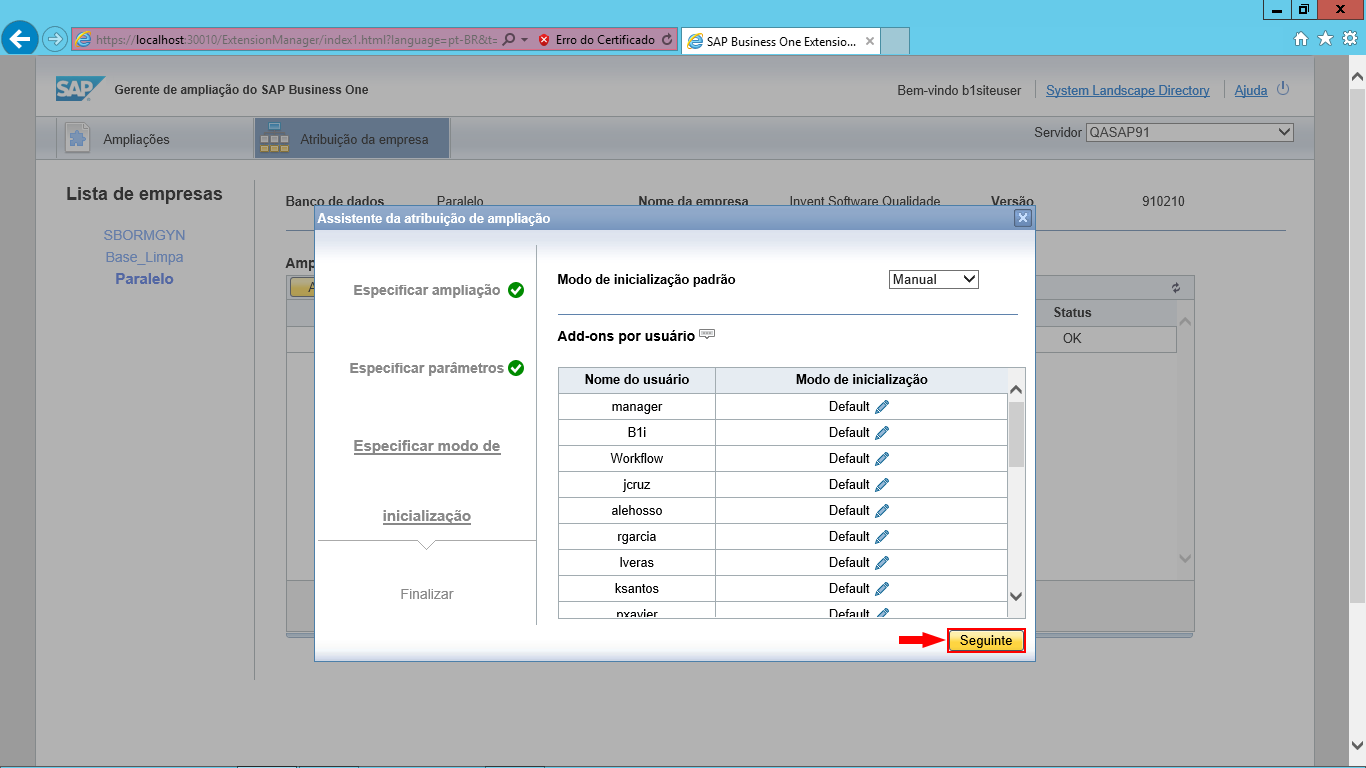Select the ksantos user name cell
This screenshot has height=768, width=1366.
(637, 589)
